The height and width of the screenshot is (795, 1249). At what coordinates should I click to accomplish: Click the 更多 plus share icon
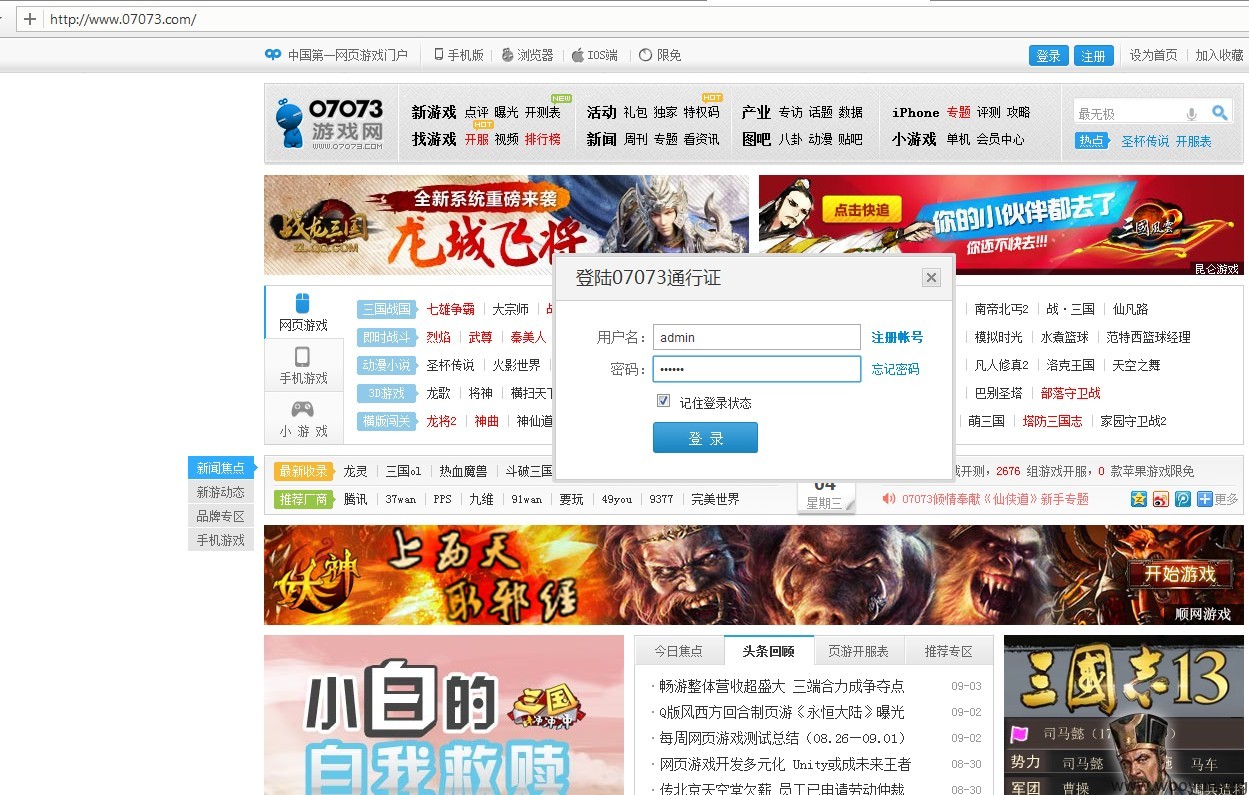pos(1205,499)
